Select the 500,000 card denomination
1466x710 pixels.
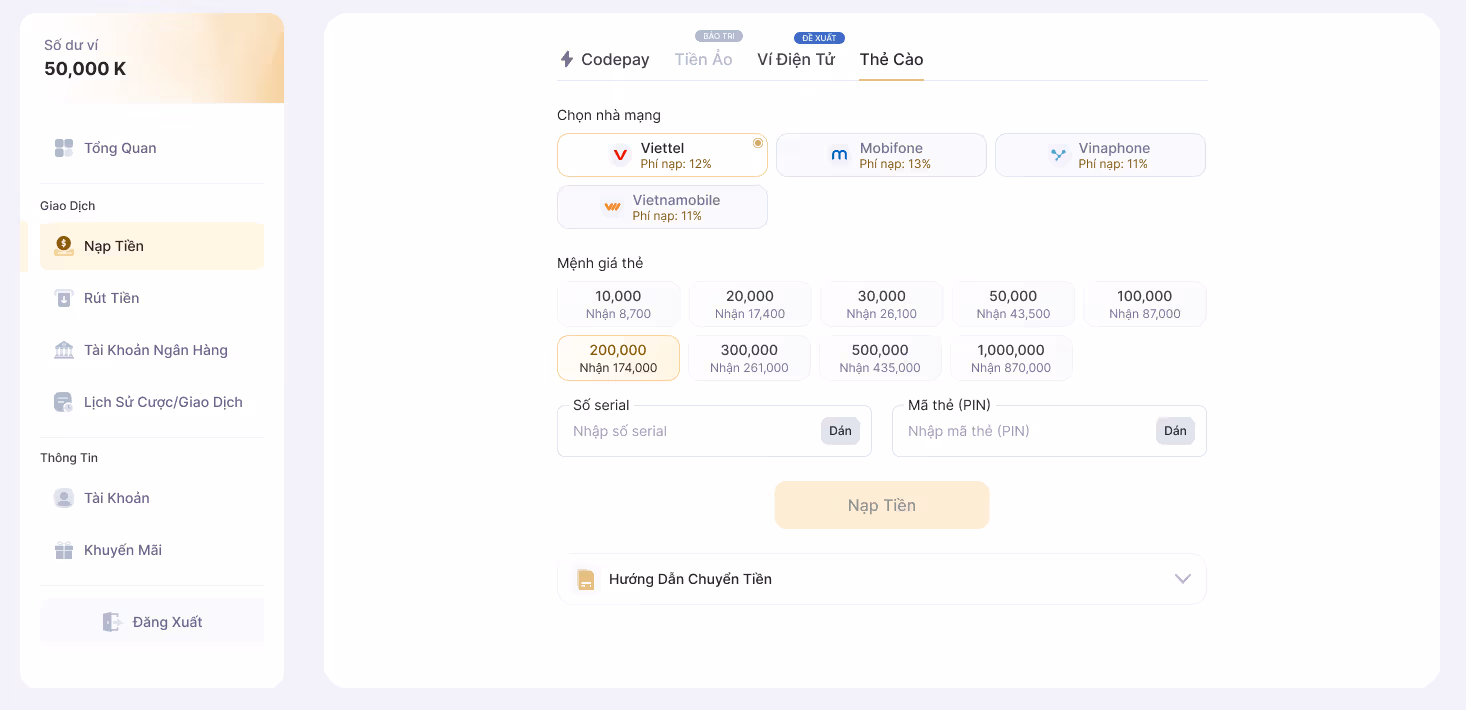pos(880,358)
